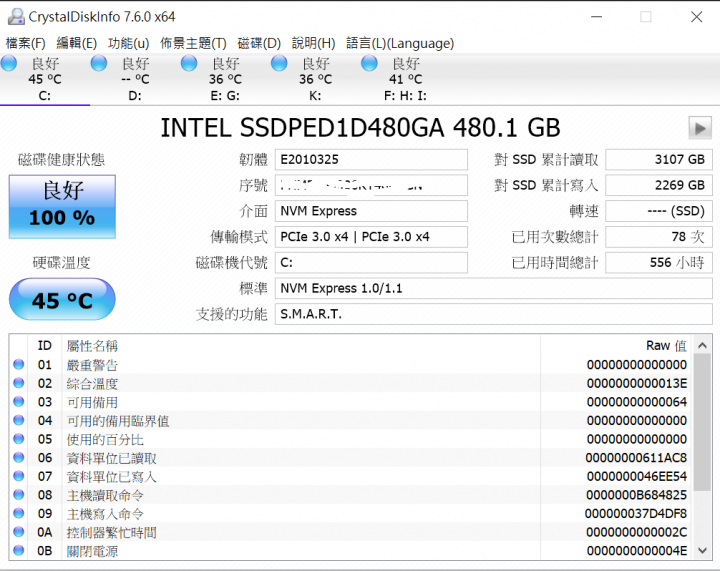Click total host writes value 2269 GB
Viewport: 720px width, 571px height.
click(659, 185)
